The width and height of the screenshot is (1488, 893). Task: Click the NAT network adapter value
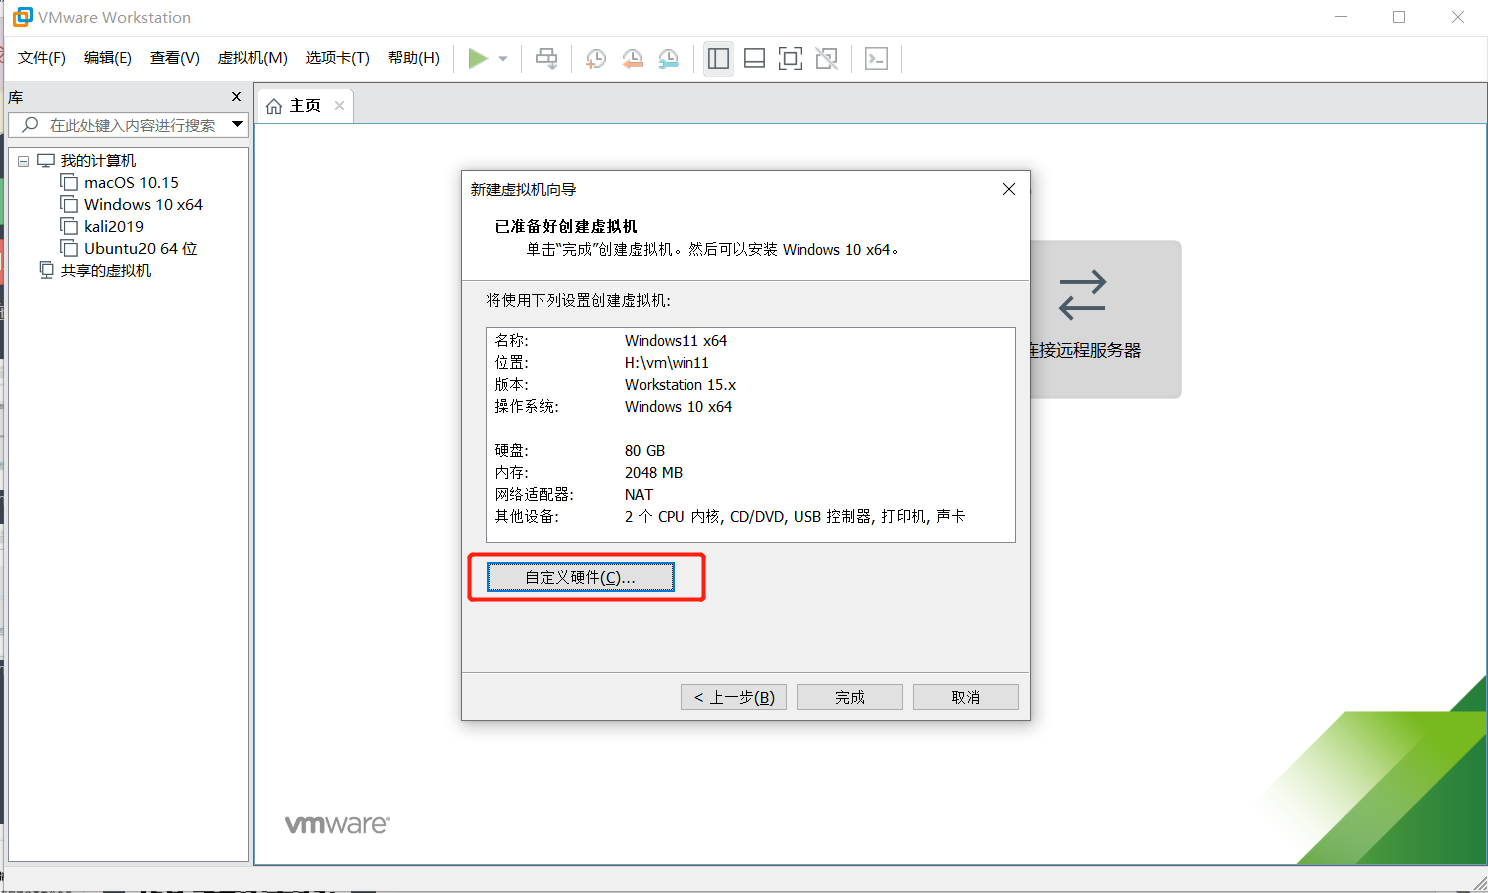tap(639, 495)
